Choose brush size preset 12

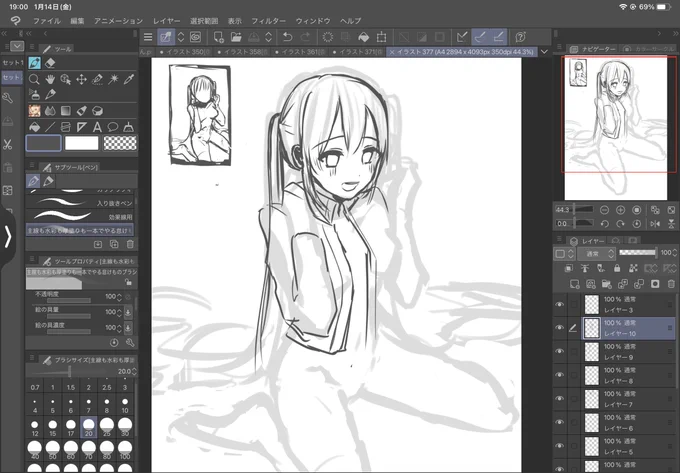click(35, 427)
